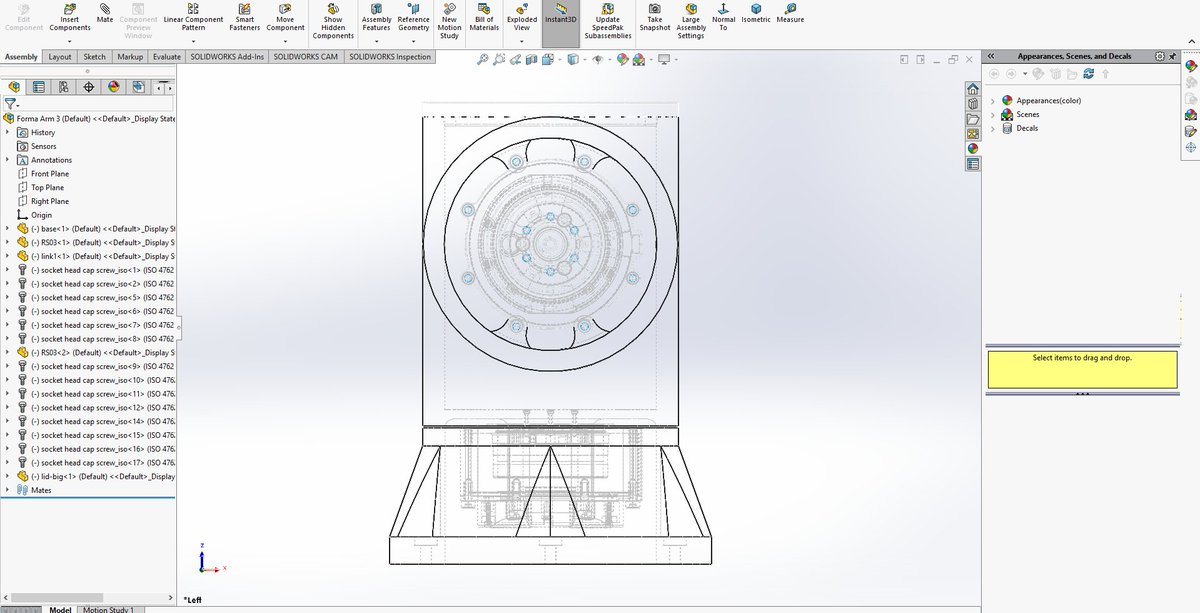Expand the Mates folder
Viewport: 1200px width, 613px height.
9,490
